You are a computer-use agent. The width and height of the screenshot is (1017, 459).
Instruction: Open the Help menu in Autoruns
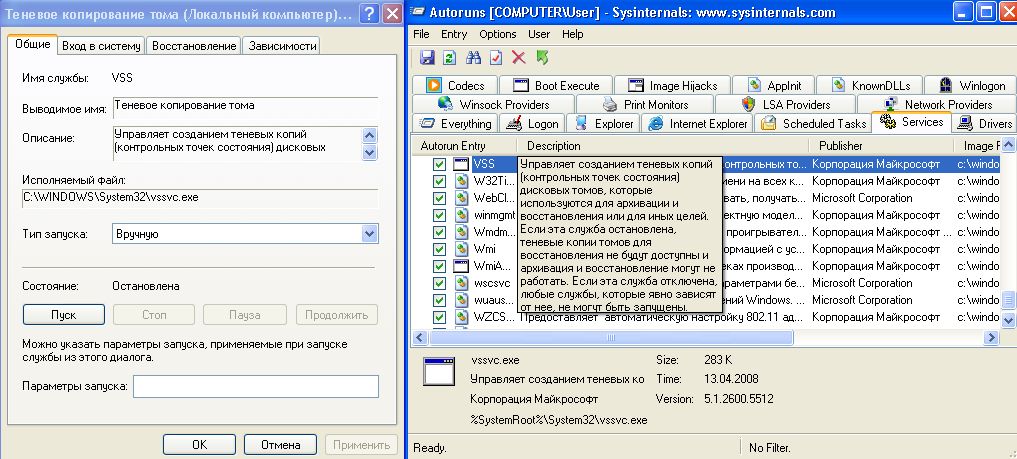(573, 34)
